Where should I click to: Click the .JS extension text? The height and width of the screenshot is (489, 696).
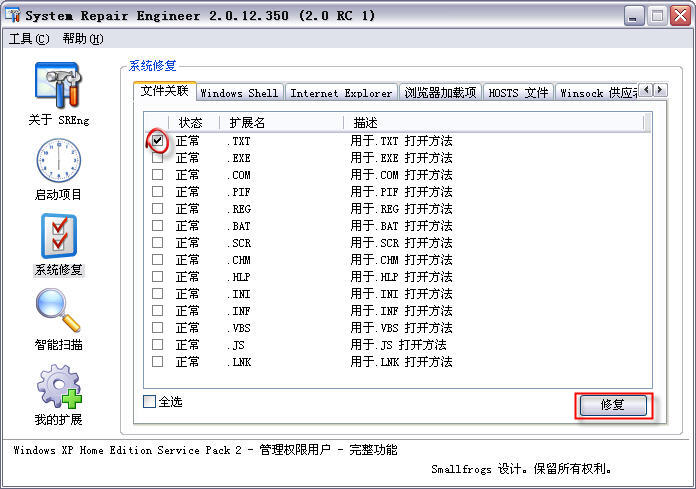236,345
